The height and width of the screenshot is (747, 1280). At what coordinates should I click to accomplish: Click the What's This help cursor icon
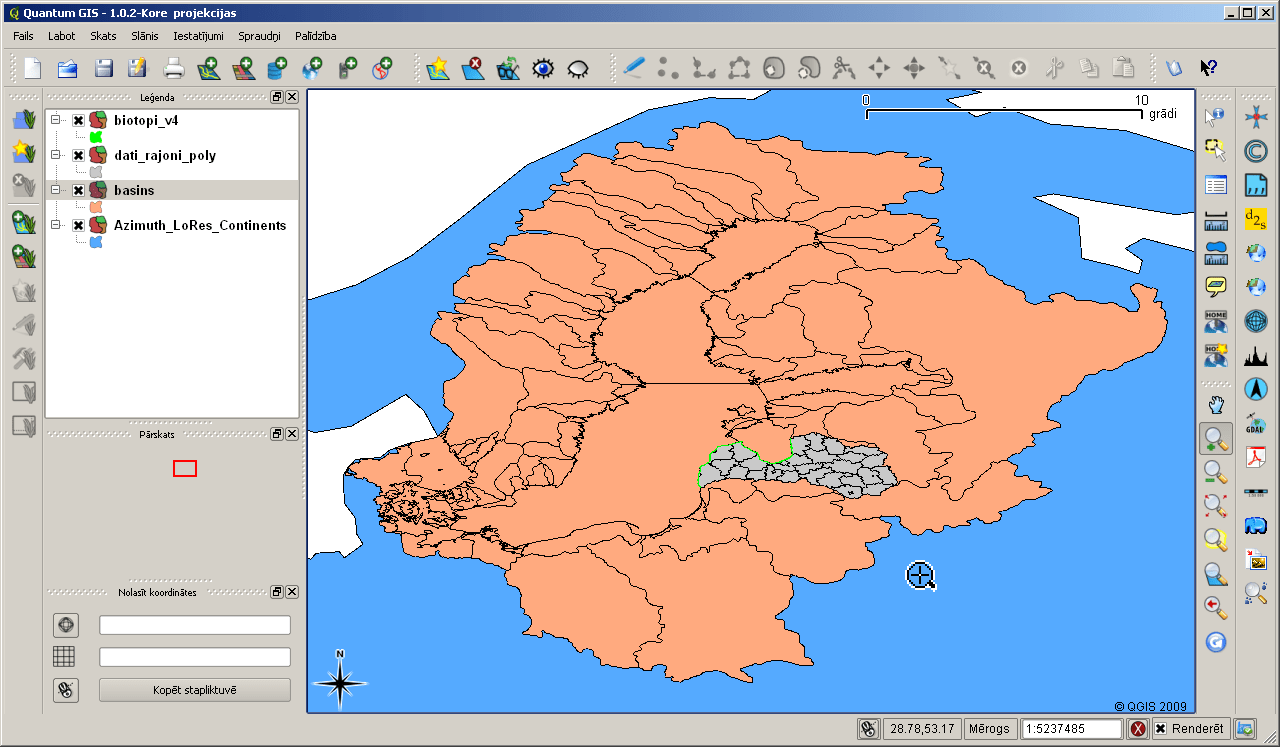pyautogui.click(x=1209, y=68)
